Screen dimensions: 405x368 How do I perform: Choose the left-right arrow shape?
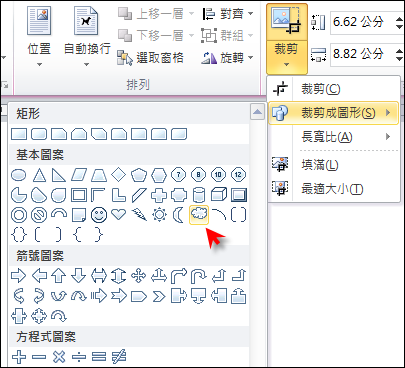point(99,276)
